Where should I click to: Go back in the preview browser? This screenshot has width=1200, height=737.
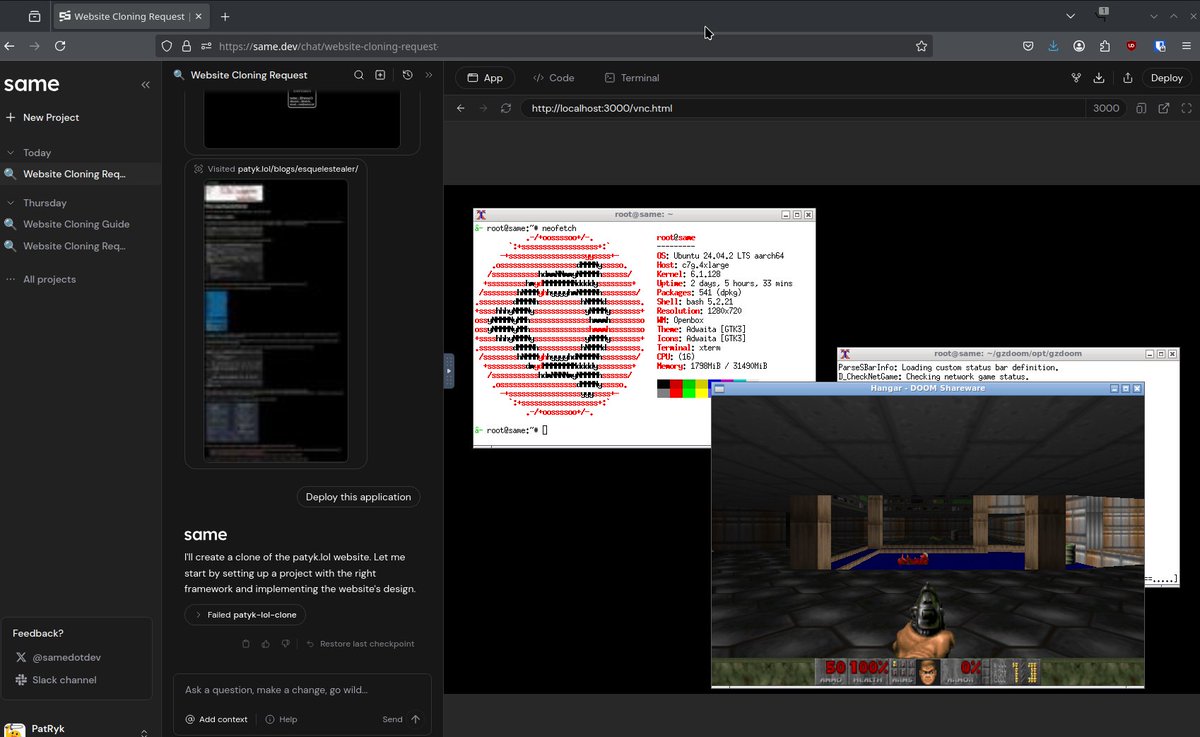tap(461, 108)
